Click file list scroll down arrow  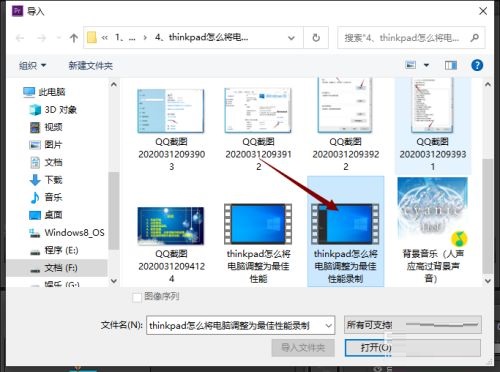[488, 281]
